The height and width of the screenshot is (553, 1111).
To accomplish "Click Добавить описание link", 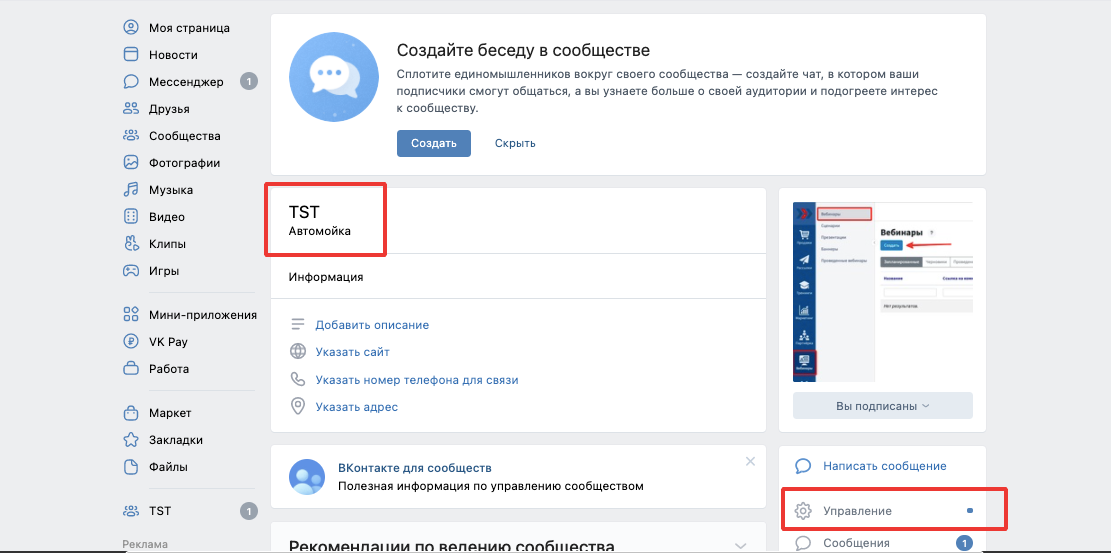I will [372, 325].
